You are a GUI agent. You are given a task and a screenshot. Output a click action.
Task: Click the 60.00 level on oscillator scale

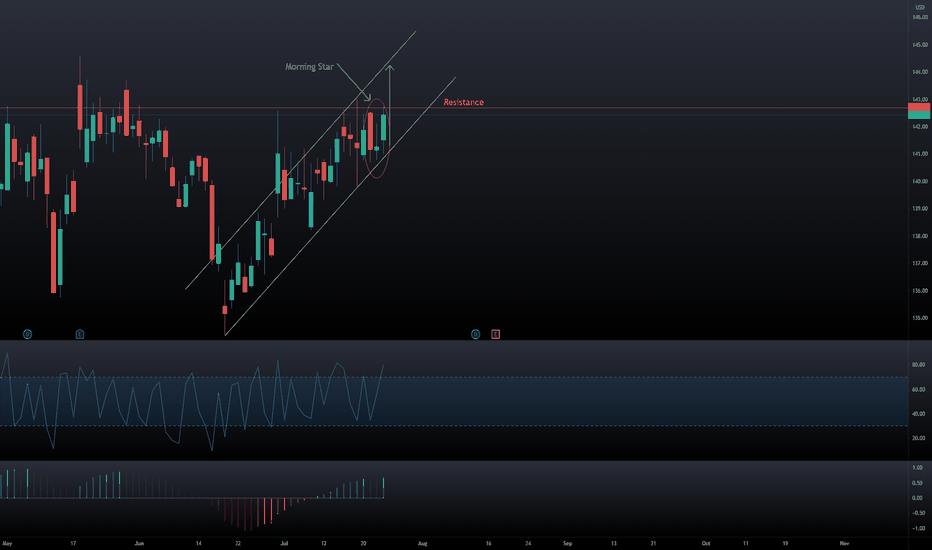pyautogui.click(x=918, y=389)
